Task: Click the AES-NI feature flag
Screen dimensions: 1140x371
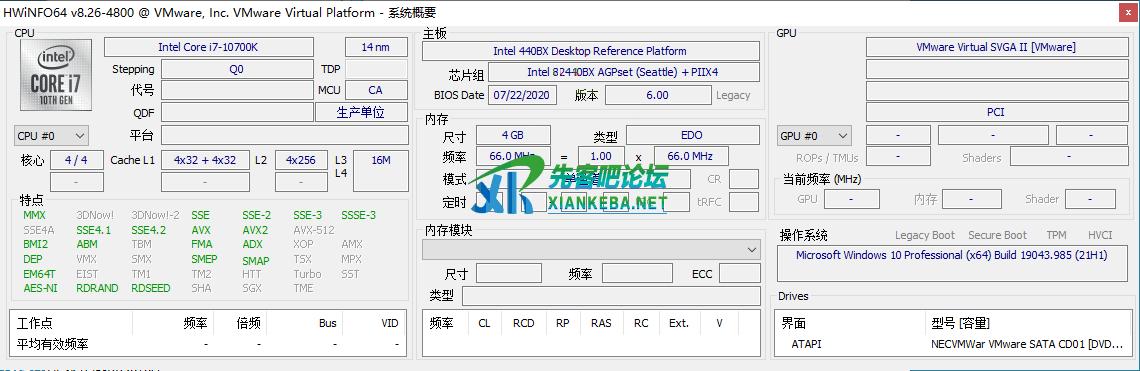Action: 40,288
